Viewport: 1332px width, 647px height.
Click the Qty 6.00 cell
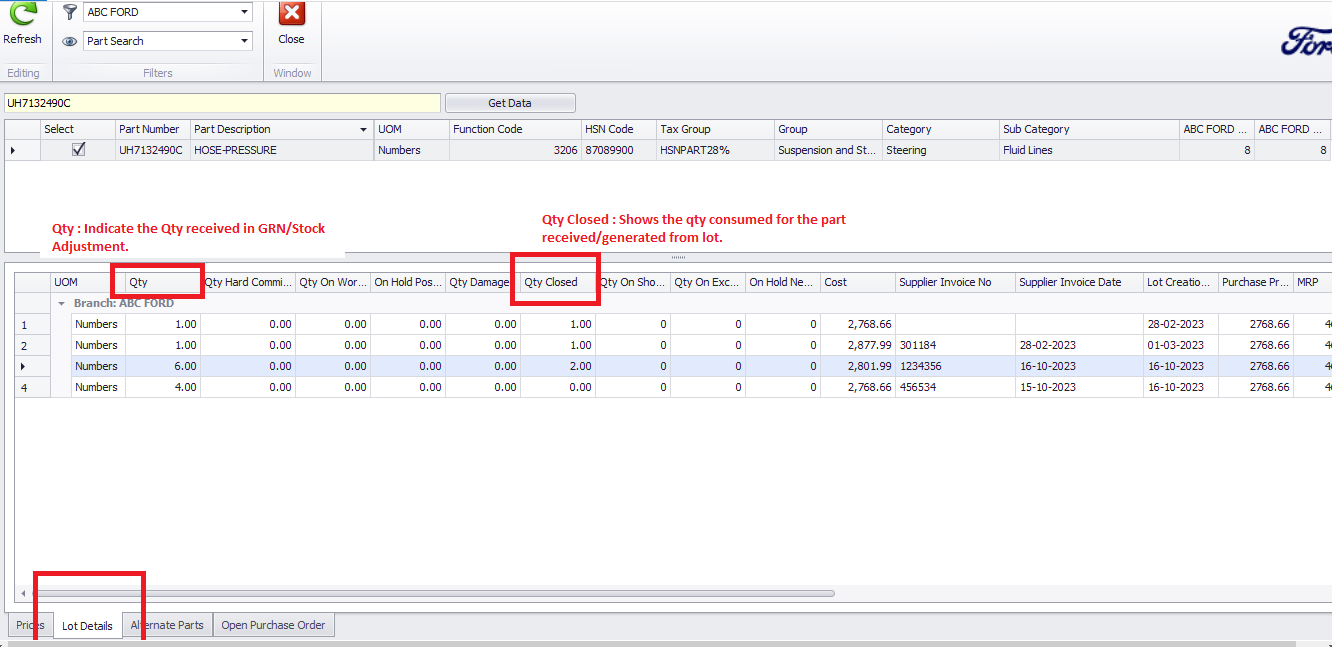click(x=163, y=366)
